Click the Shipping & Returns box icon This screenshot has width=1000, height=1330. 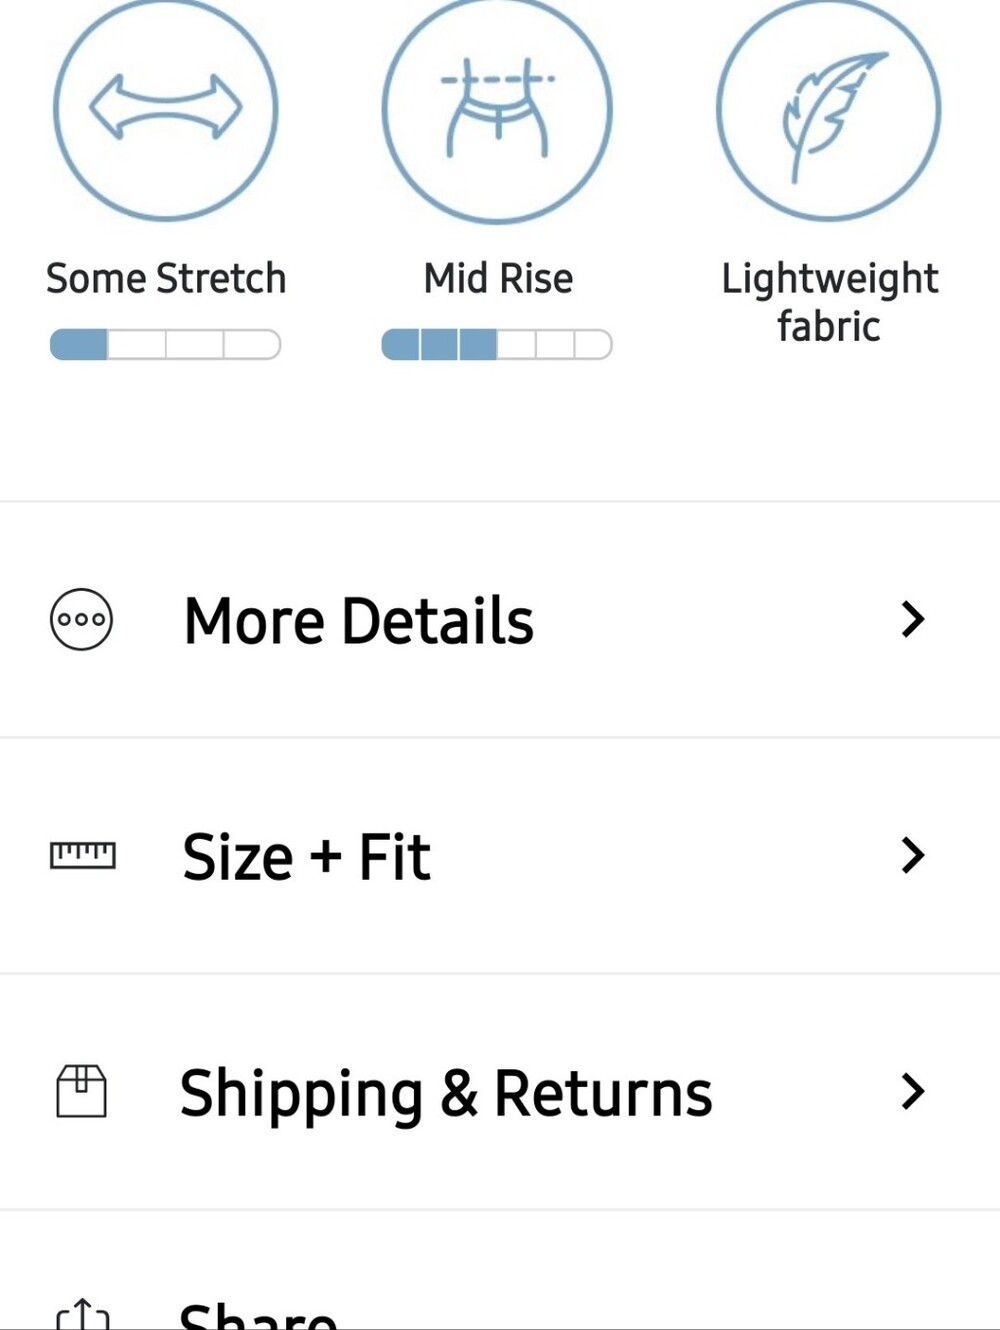tap(81, 1091)
